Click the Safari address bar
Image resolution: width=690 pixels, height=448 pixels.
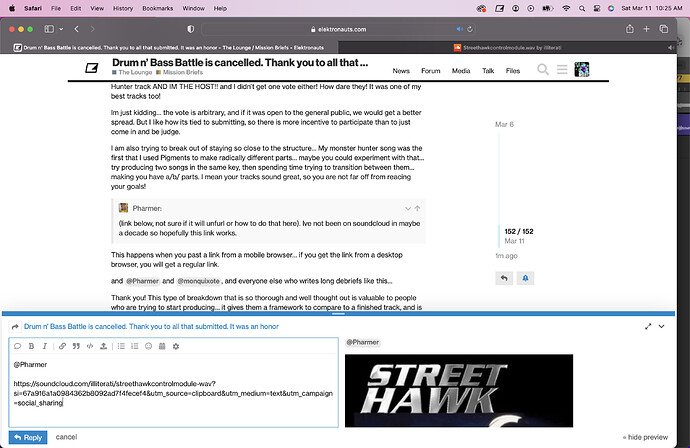[338, 29]
